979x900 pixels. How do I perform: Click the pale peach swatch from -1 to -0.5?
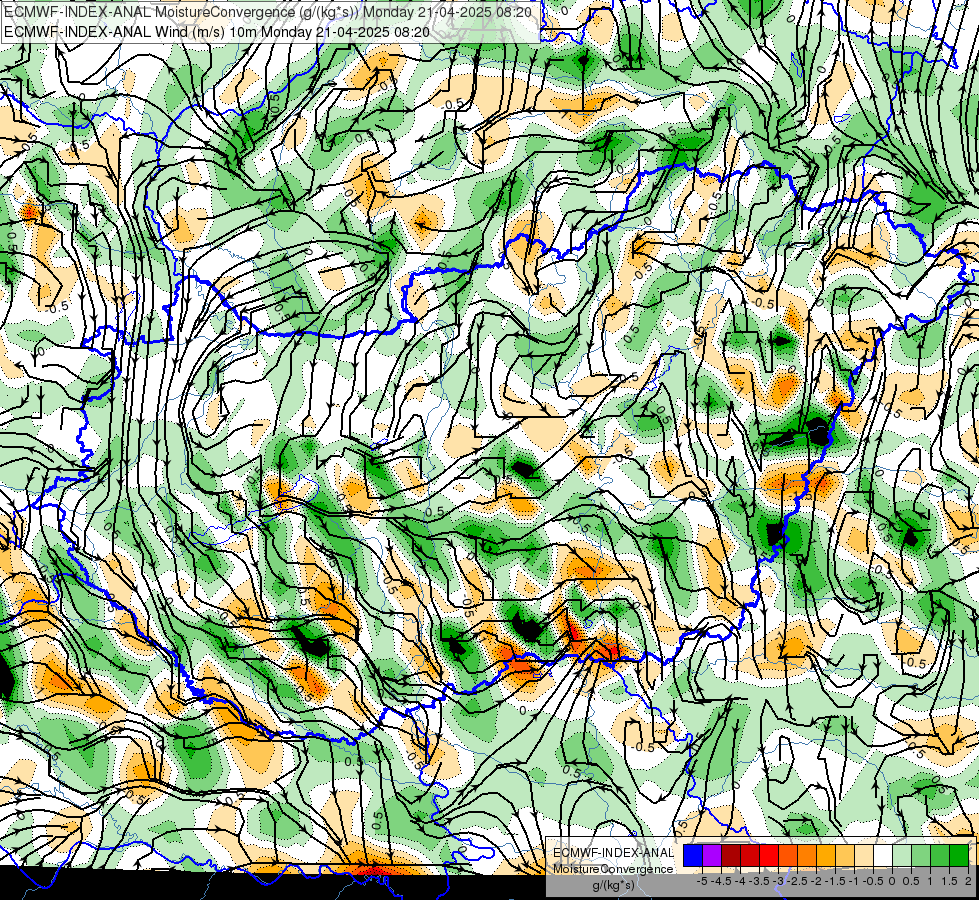coord(864,855)
